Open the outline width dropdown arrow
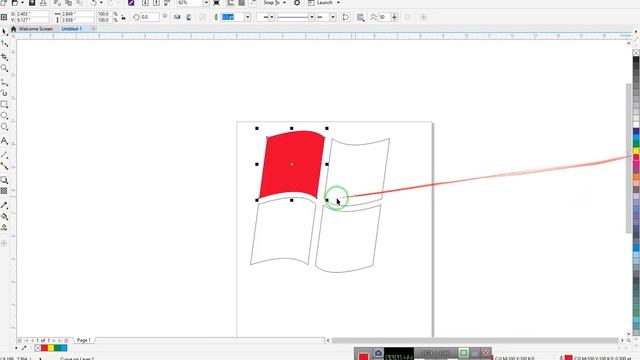This screenshot has width=640, height=360. point(247,17)
